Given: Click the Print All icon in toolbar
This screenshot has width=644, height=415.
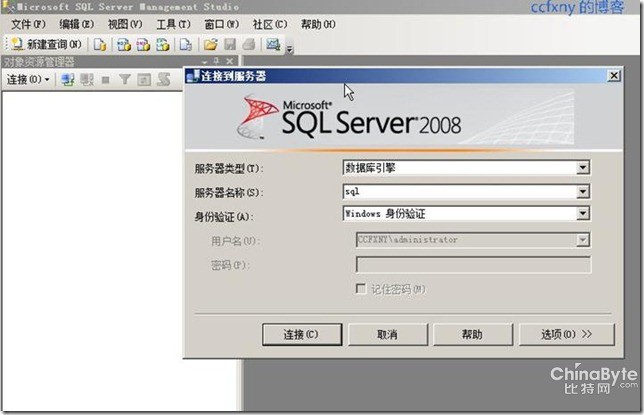Looking at the screenshot, I should pyautogui.click(x=248, y=44).
